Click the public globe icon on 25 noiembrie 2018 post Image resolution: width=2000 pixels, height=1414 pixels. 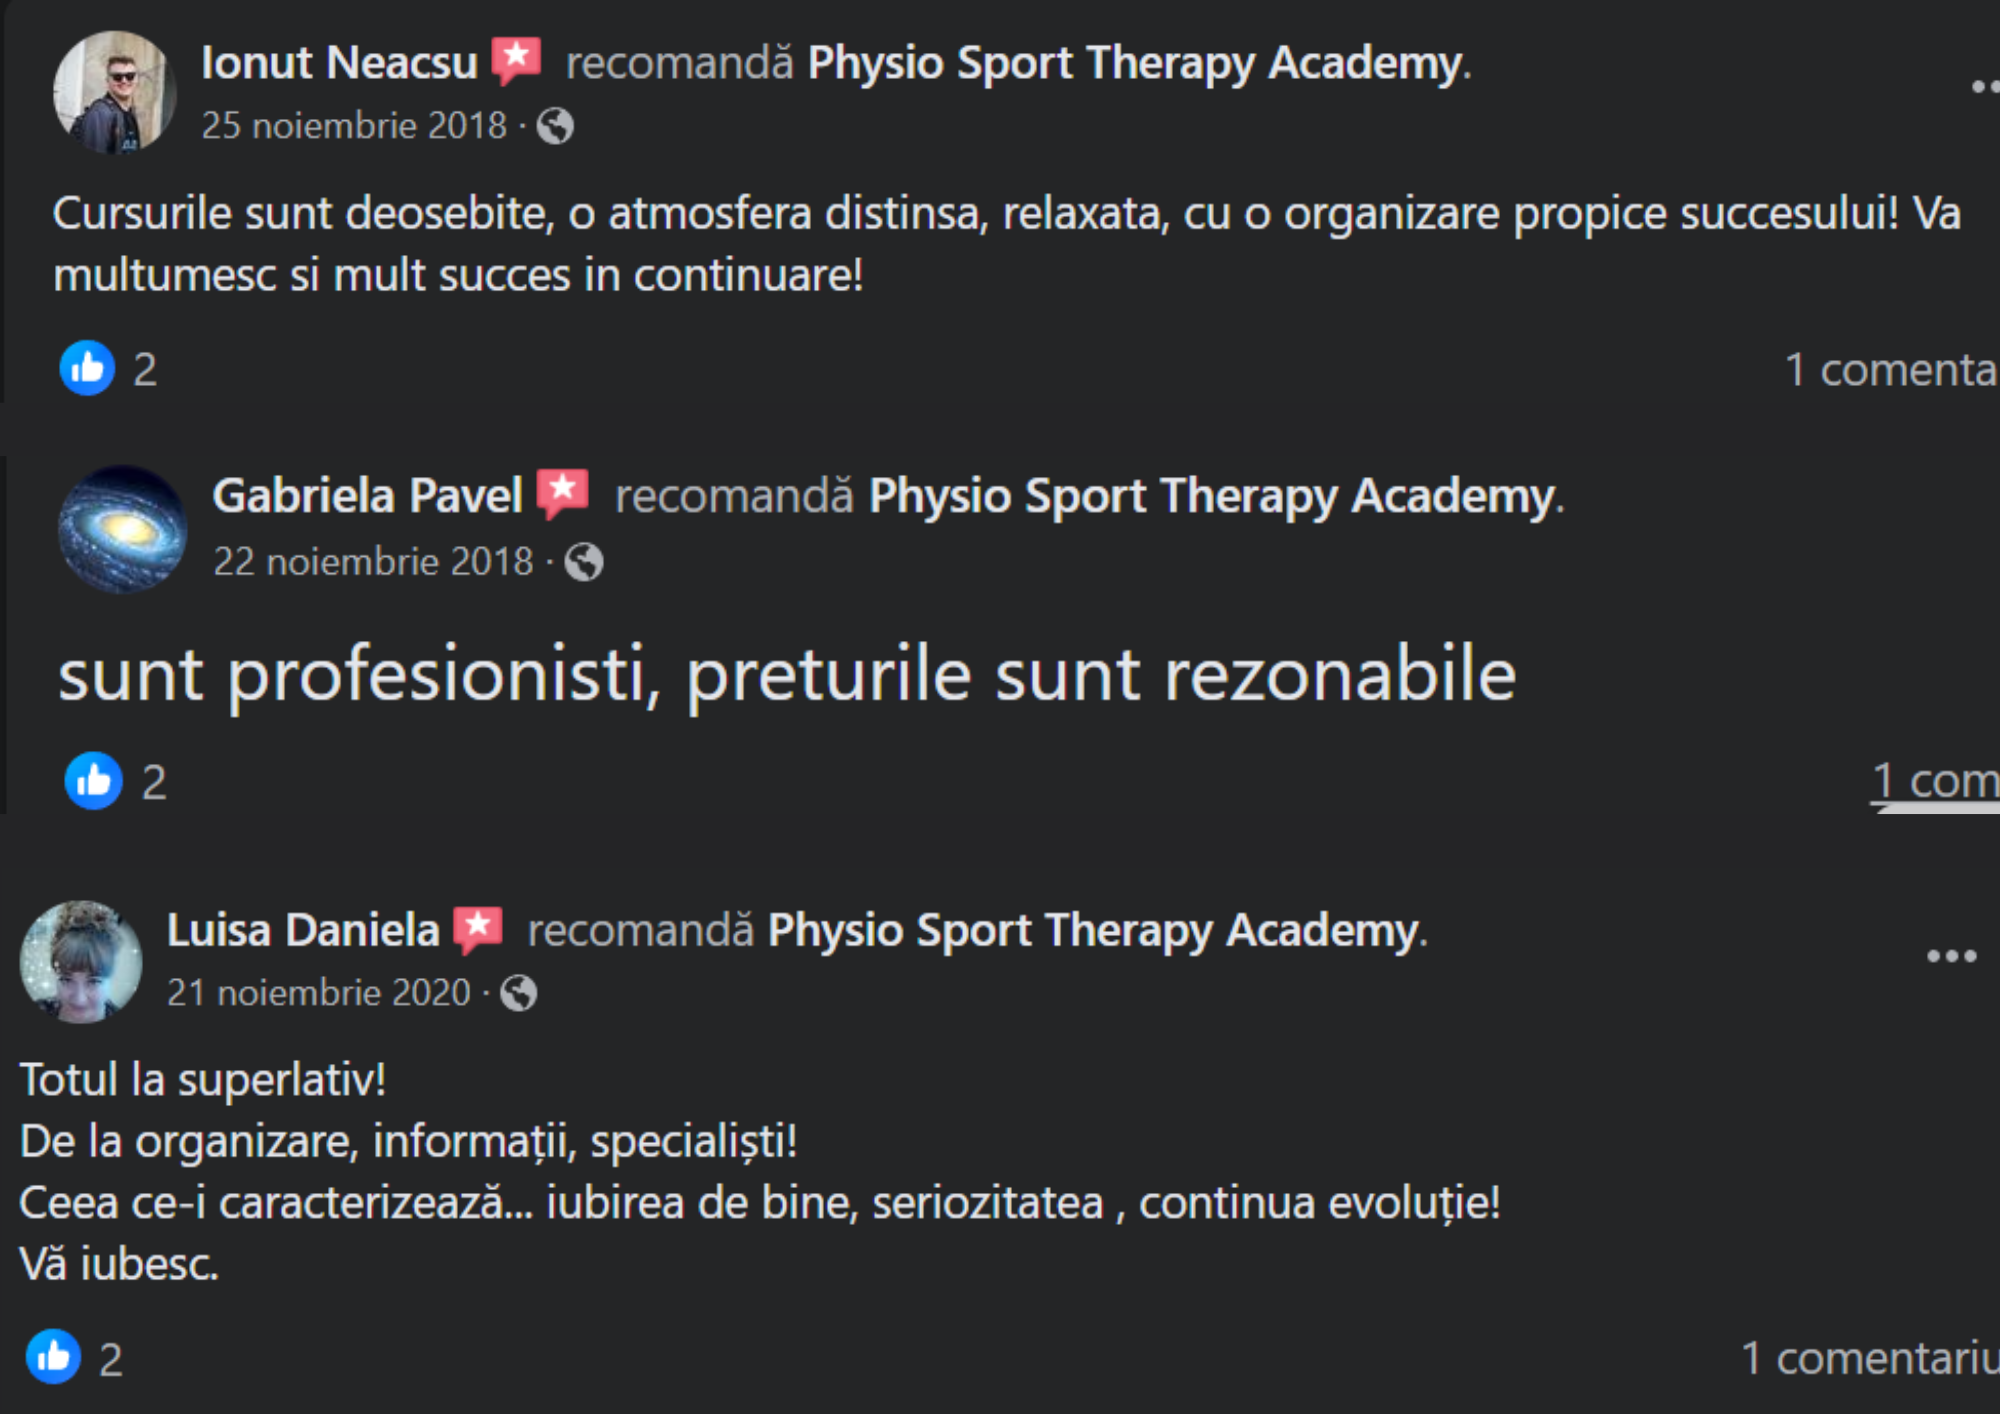point(555,126)
